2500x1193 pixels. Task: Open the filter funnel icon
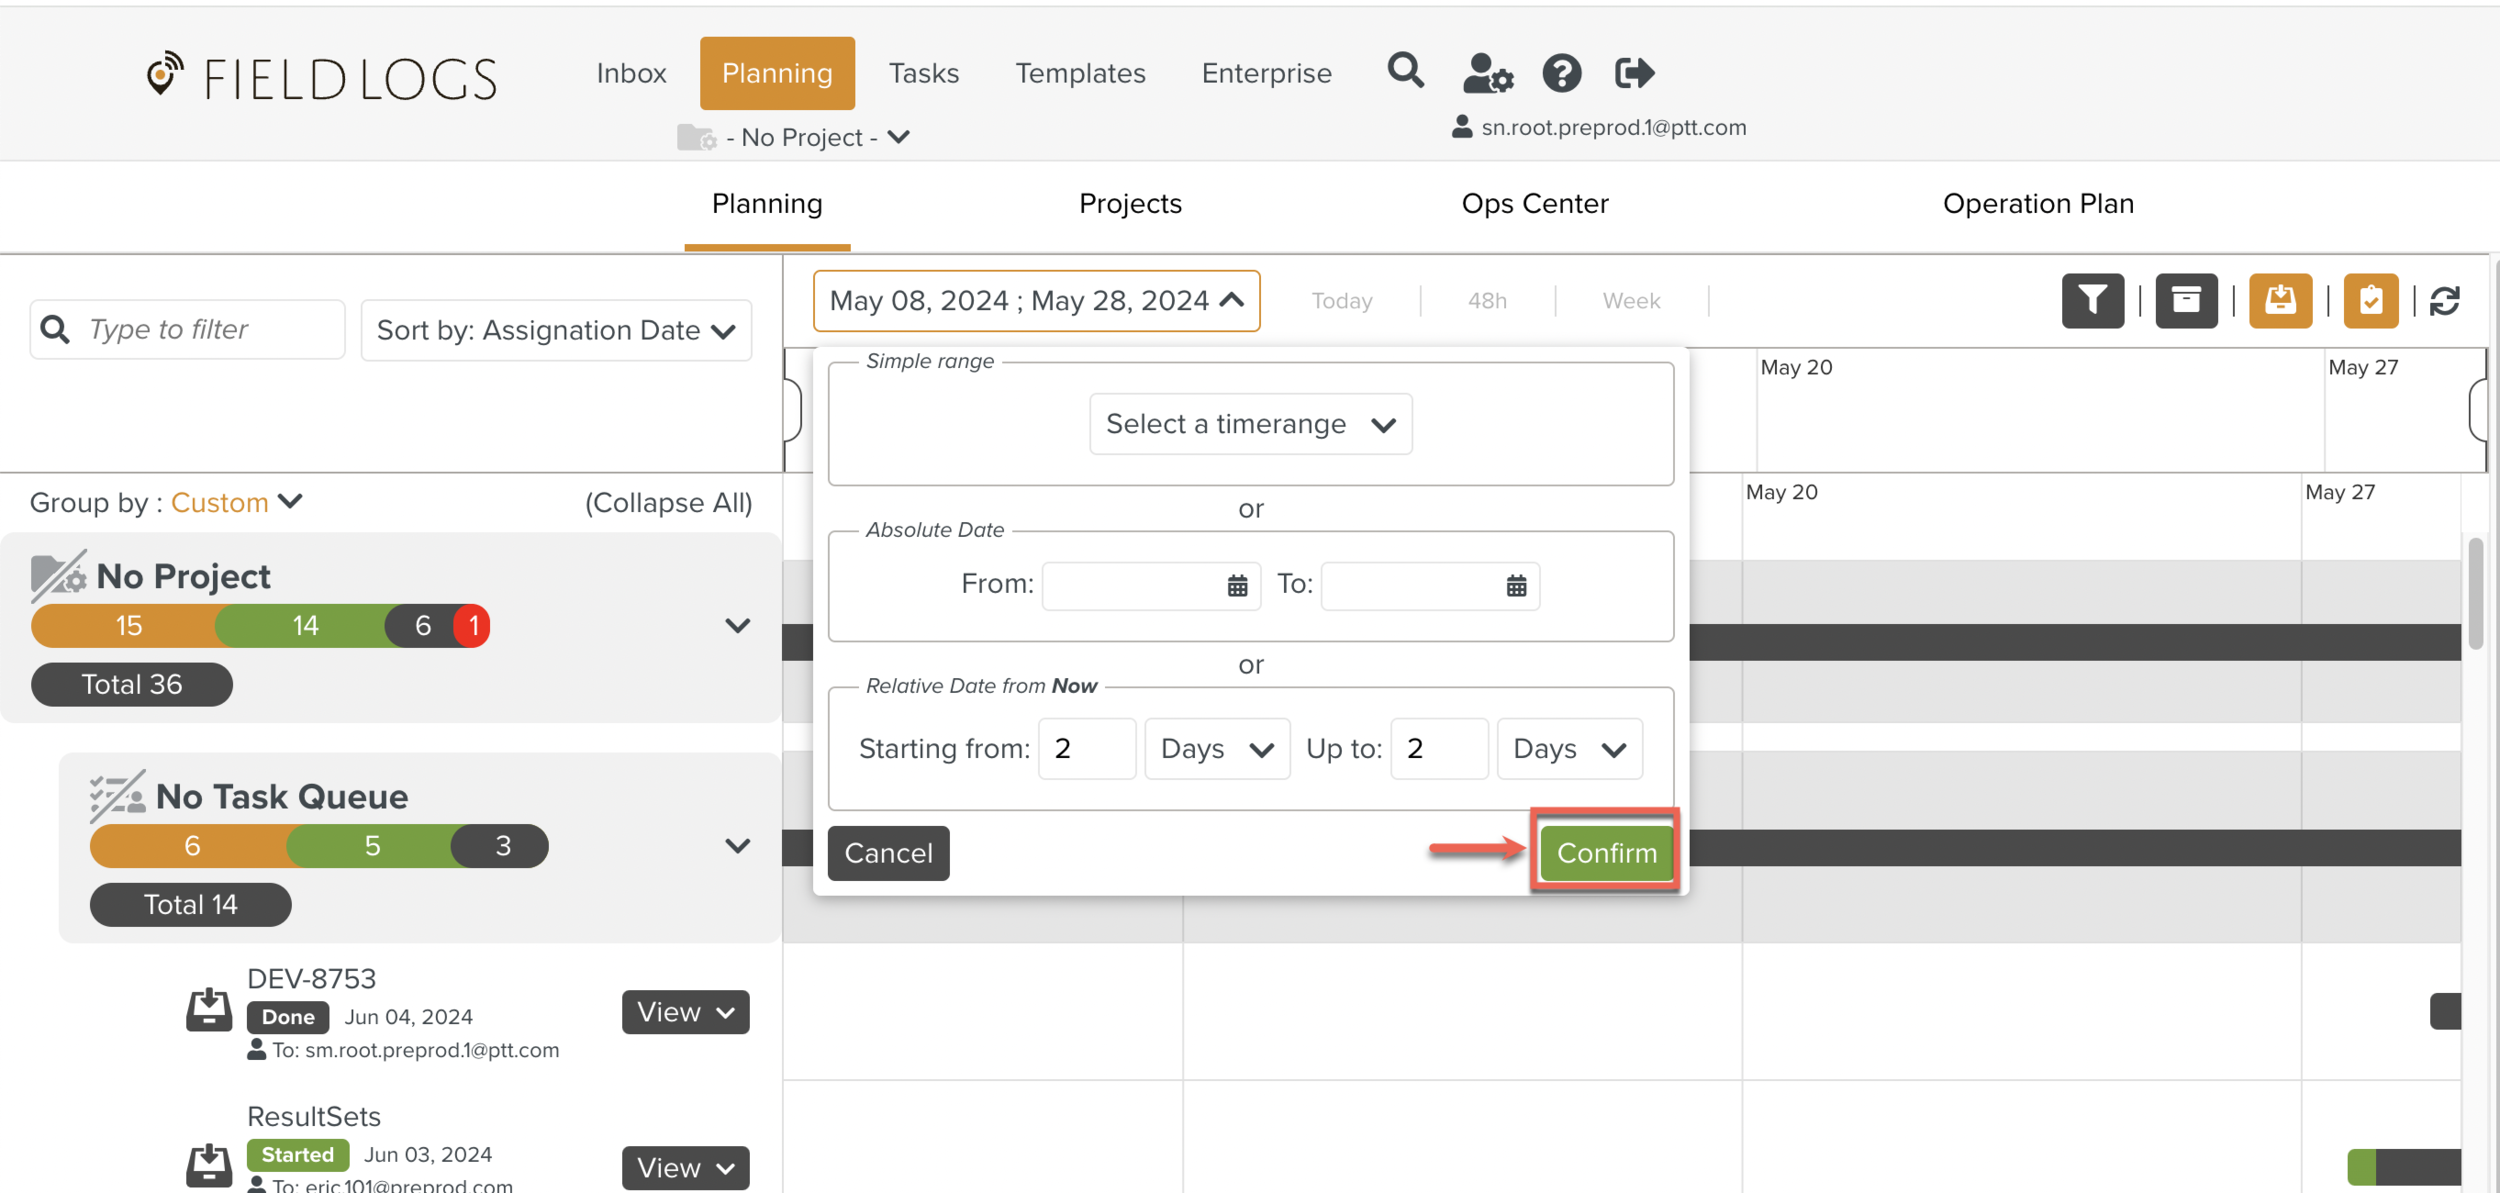(x=2092, y=300)
